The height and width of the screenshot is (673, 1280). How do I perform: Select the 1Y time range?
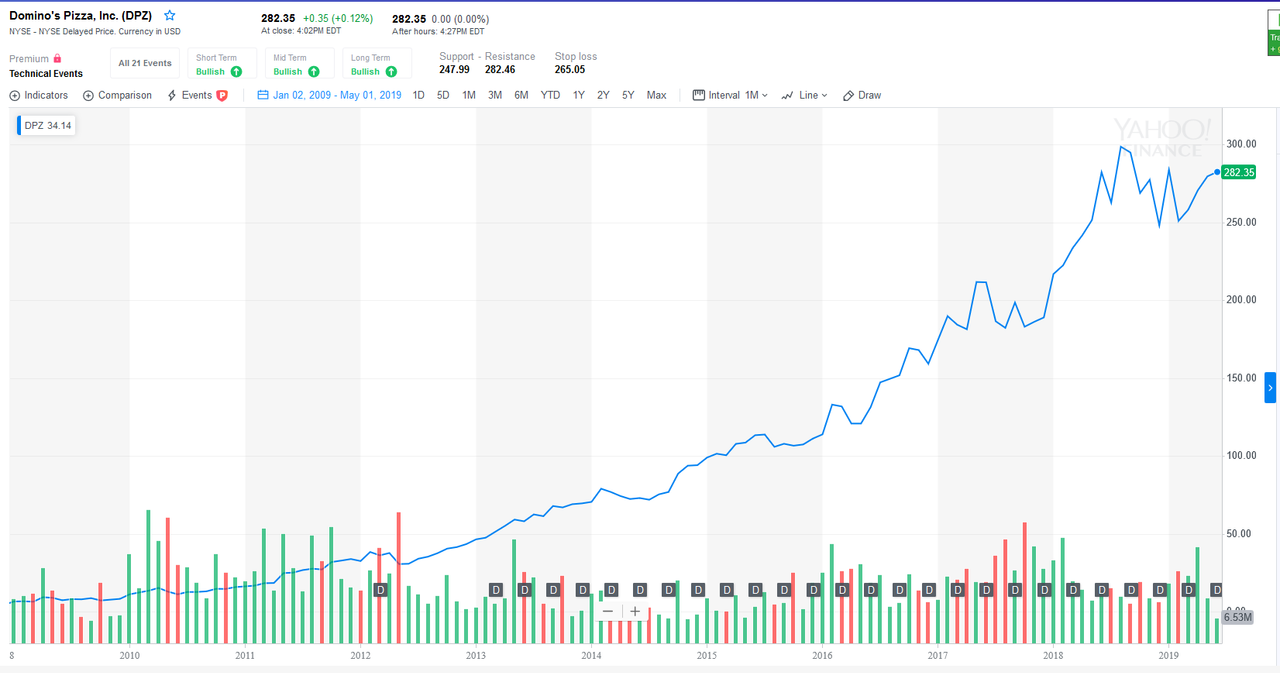click(x=578, y=95)
